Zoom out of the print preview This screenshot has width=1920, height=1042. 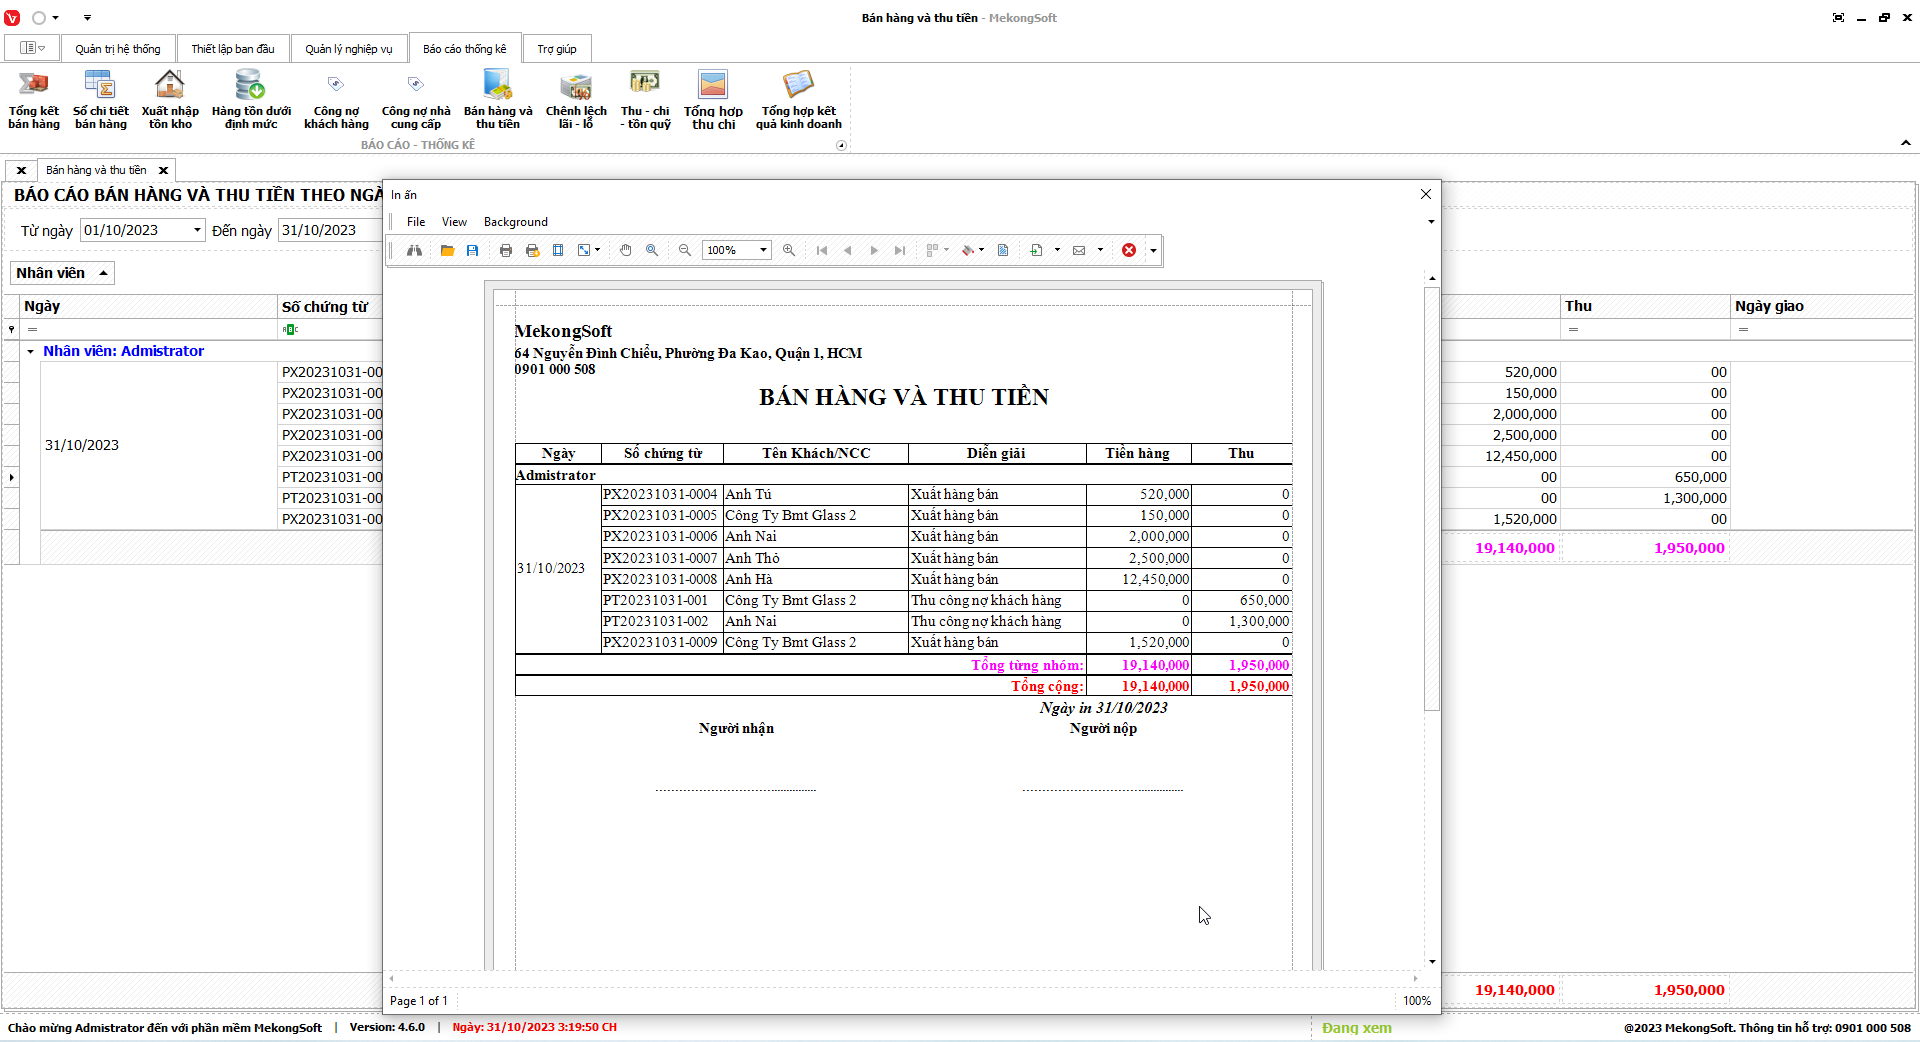point(685,250)
